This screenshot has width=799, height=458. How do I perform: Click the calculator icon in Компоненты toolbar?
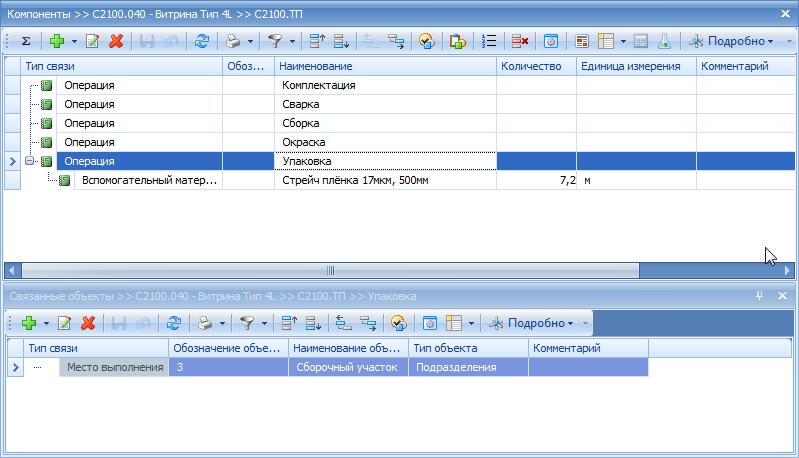(x=641, y=41)
